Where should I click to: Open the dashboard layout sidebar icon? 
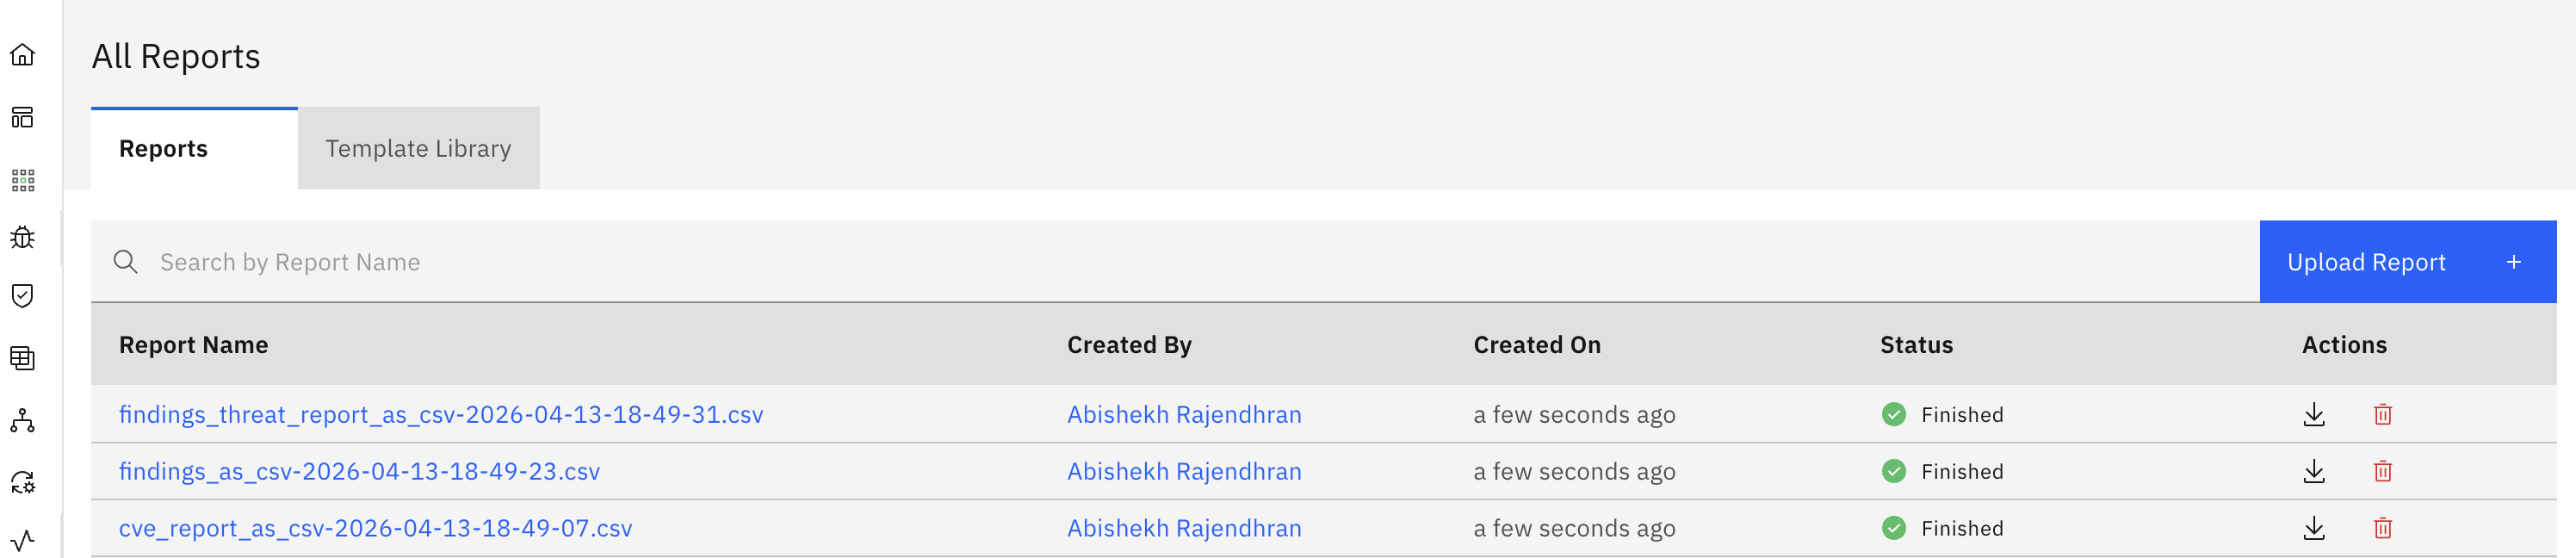pyautogui.click(x=22, y=118)
